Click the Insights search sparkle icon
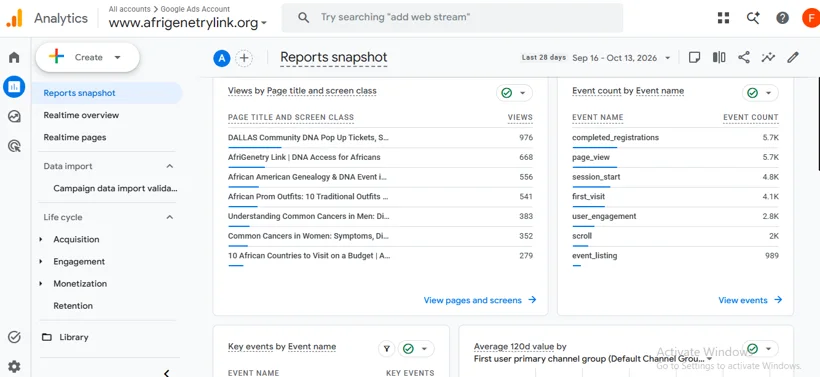 point(753,18)
